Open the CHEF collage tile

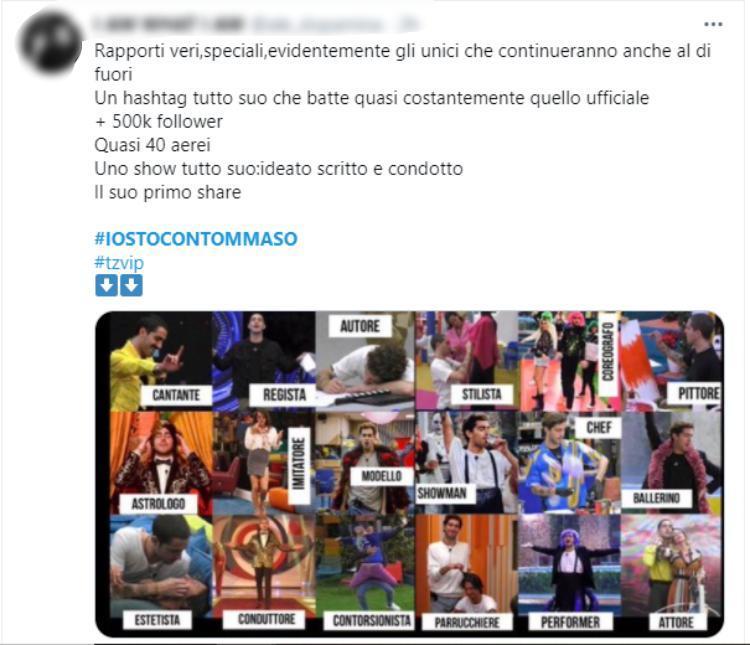(569, 463)
